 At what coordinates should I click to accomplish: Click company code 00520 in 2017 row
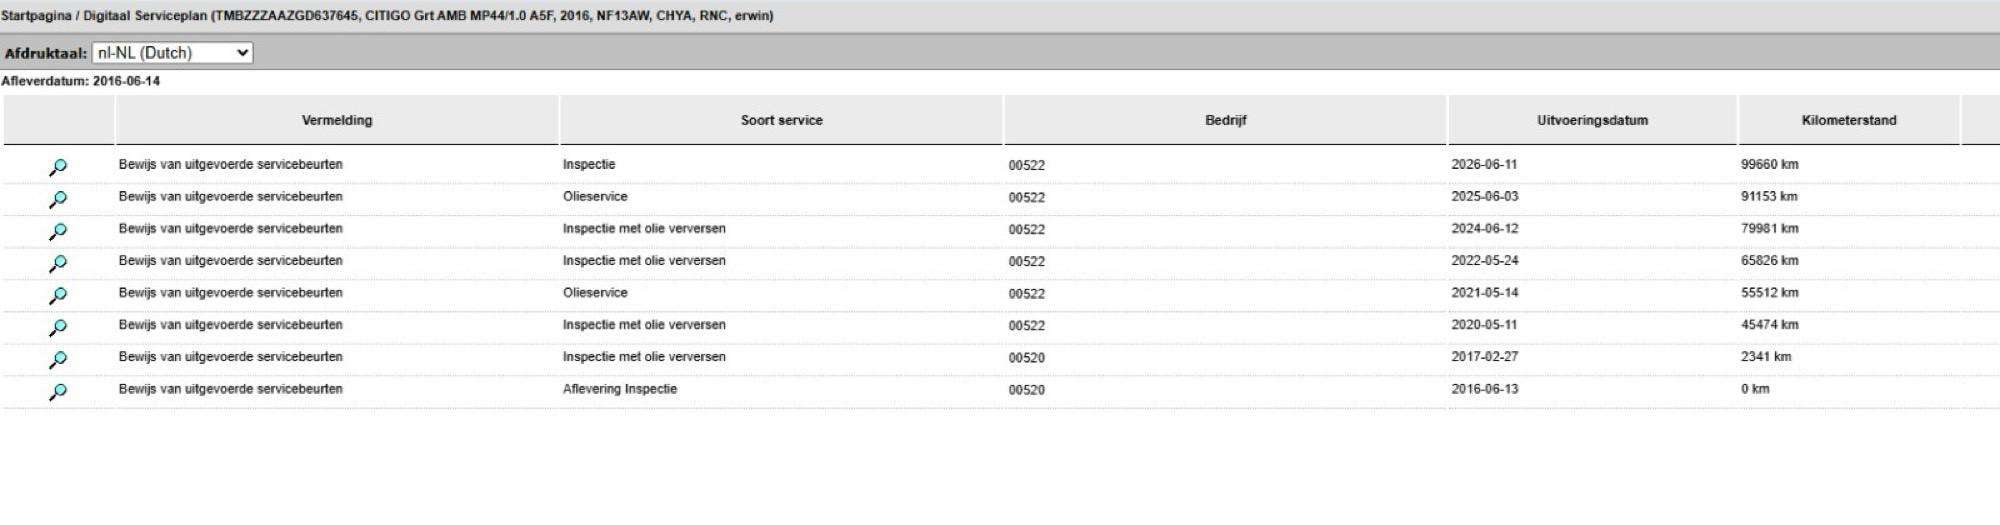click(x=1026, y=358)
